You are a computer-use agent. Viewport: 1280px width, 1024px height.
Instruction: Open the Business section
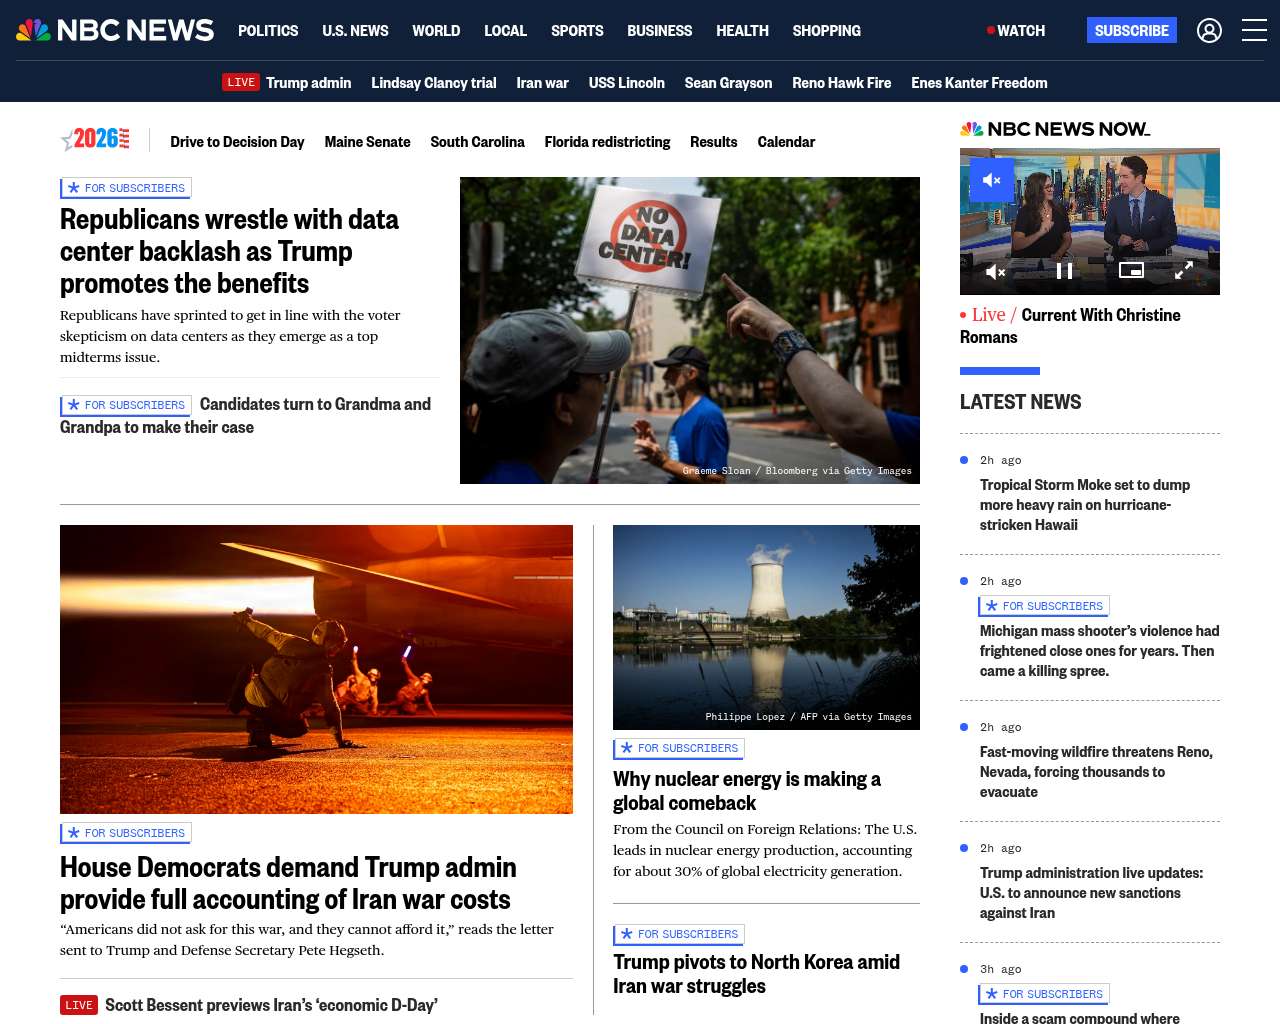[x=659, y=31]
